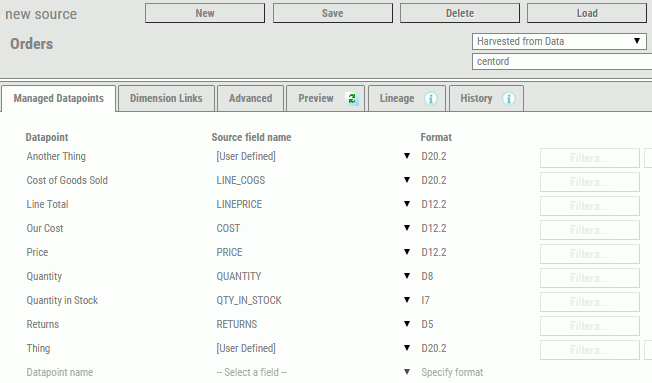
Task: Click the Delete button
Action: pyautogui.click(x=460, y=13)
